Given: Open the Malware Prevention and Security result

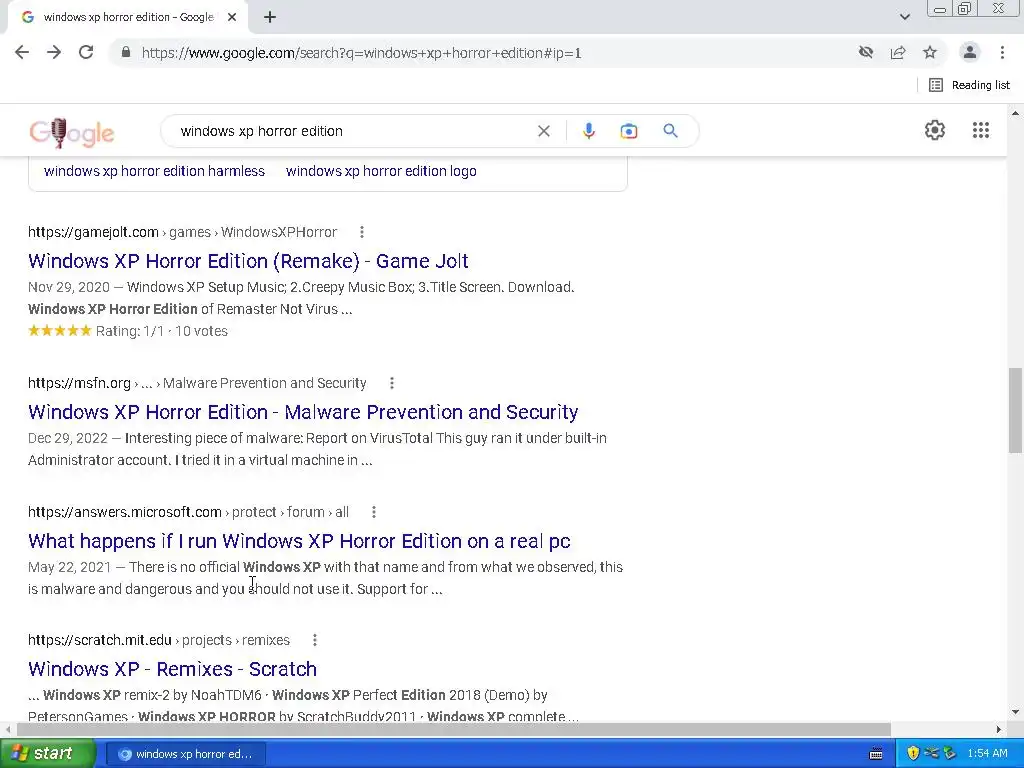Looking at the screenshot, I should tap(303, 412).
